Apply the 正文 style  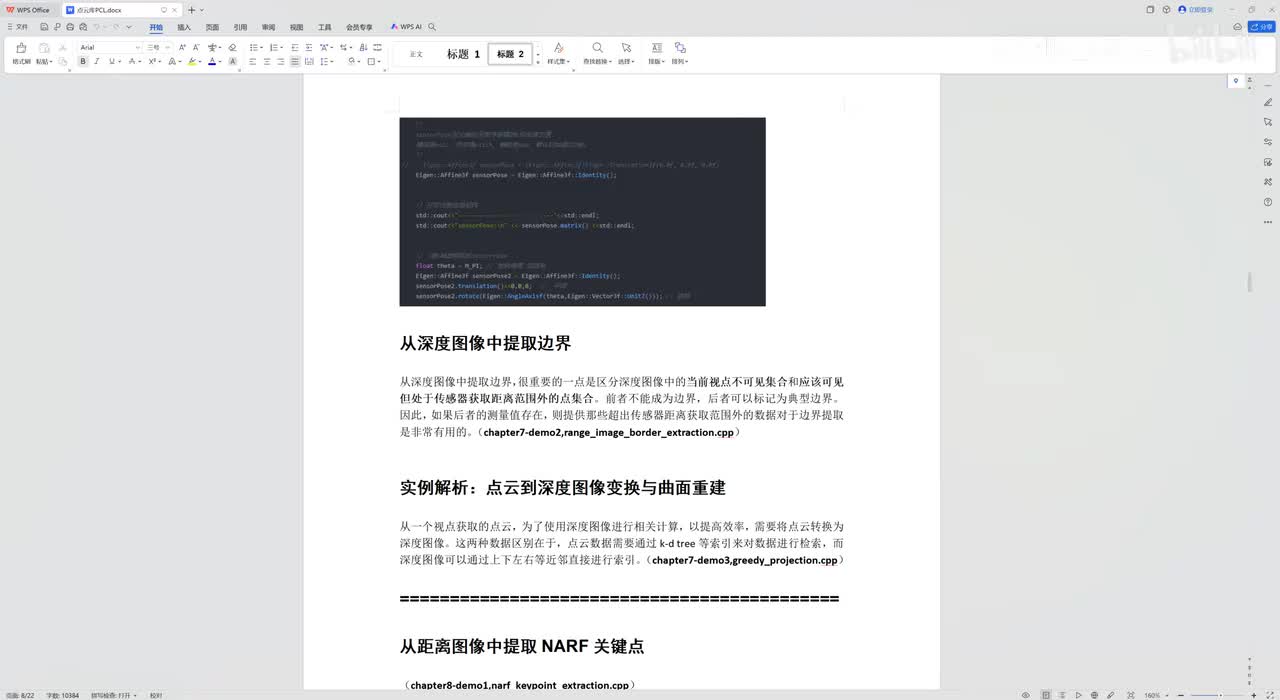416,54
